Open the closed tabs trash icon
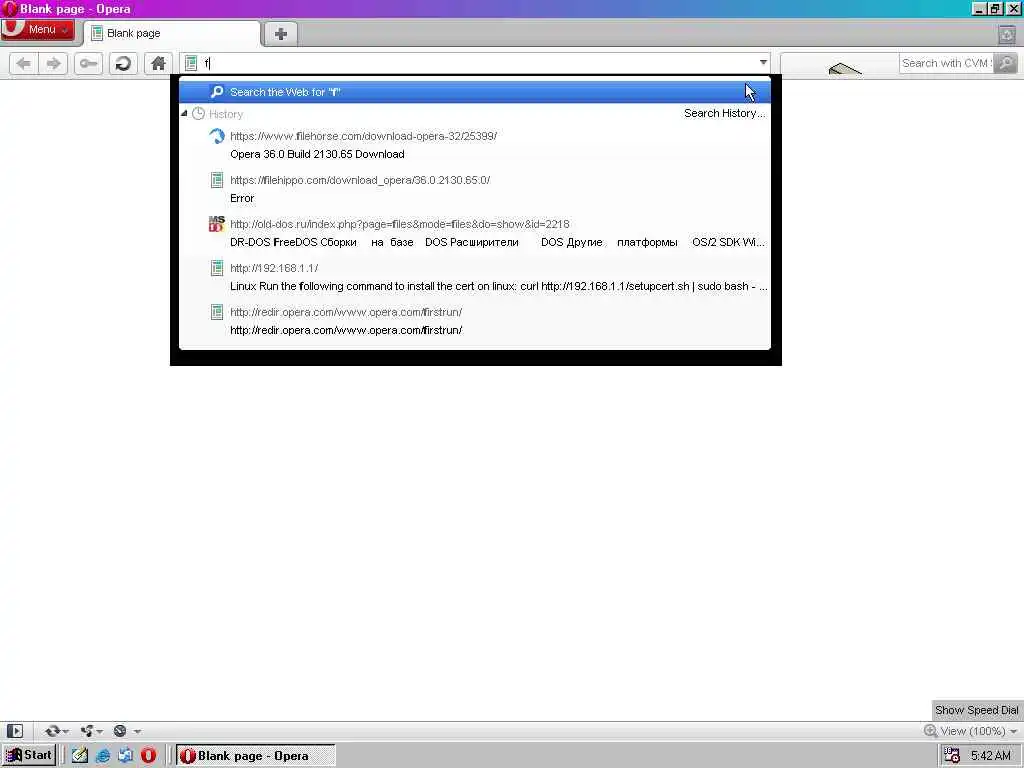 tap(1006, 34)
